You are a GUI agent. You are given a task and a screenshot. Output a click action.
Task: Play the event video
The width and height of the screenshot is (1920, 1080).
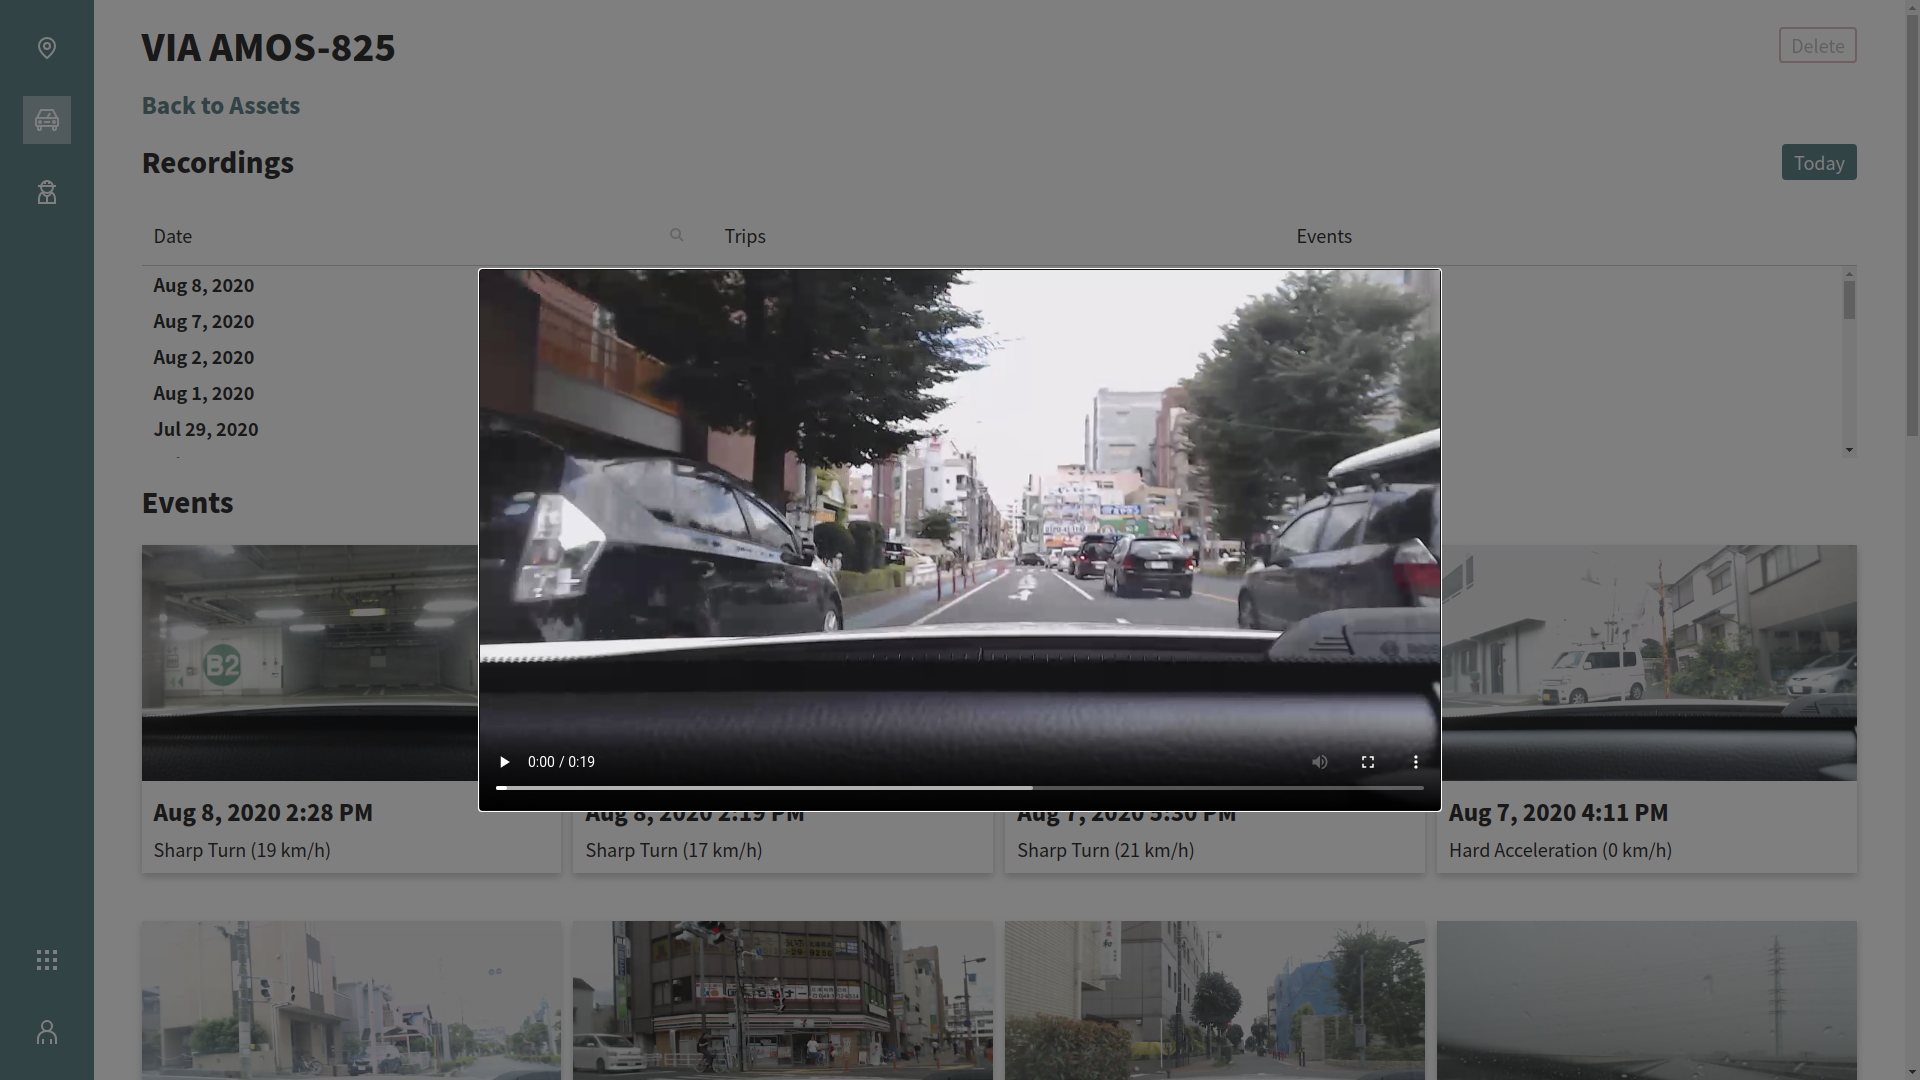coord(504,762)
